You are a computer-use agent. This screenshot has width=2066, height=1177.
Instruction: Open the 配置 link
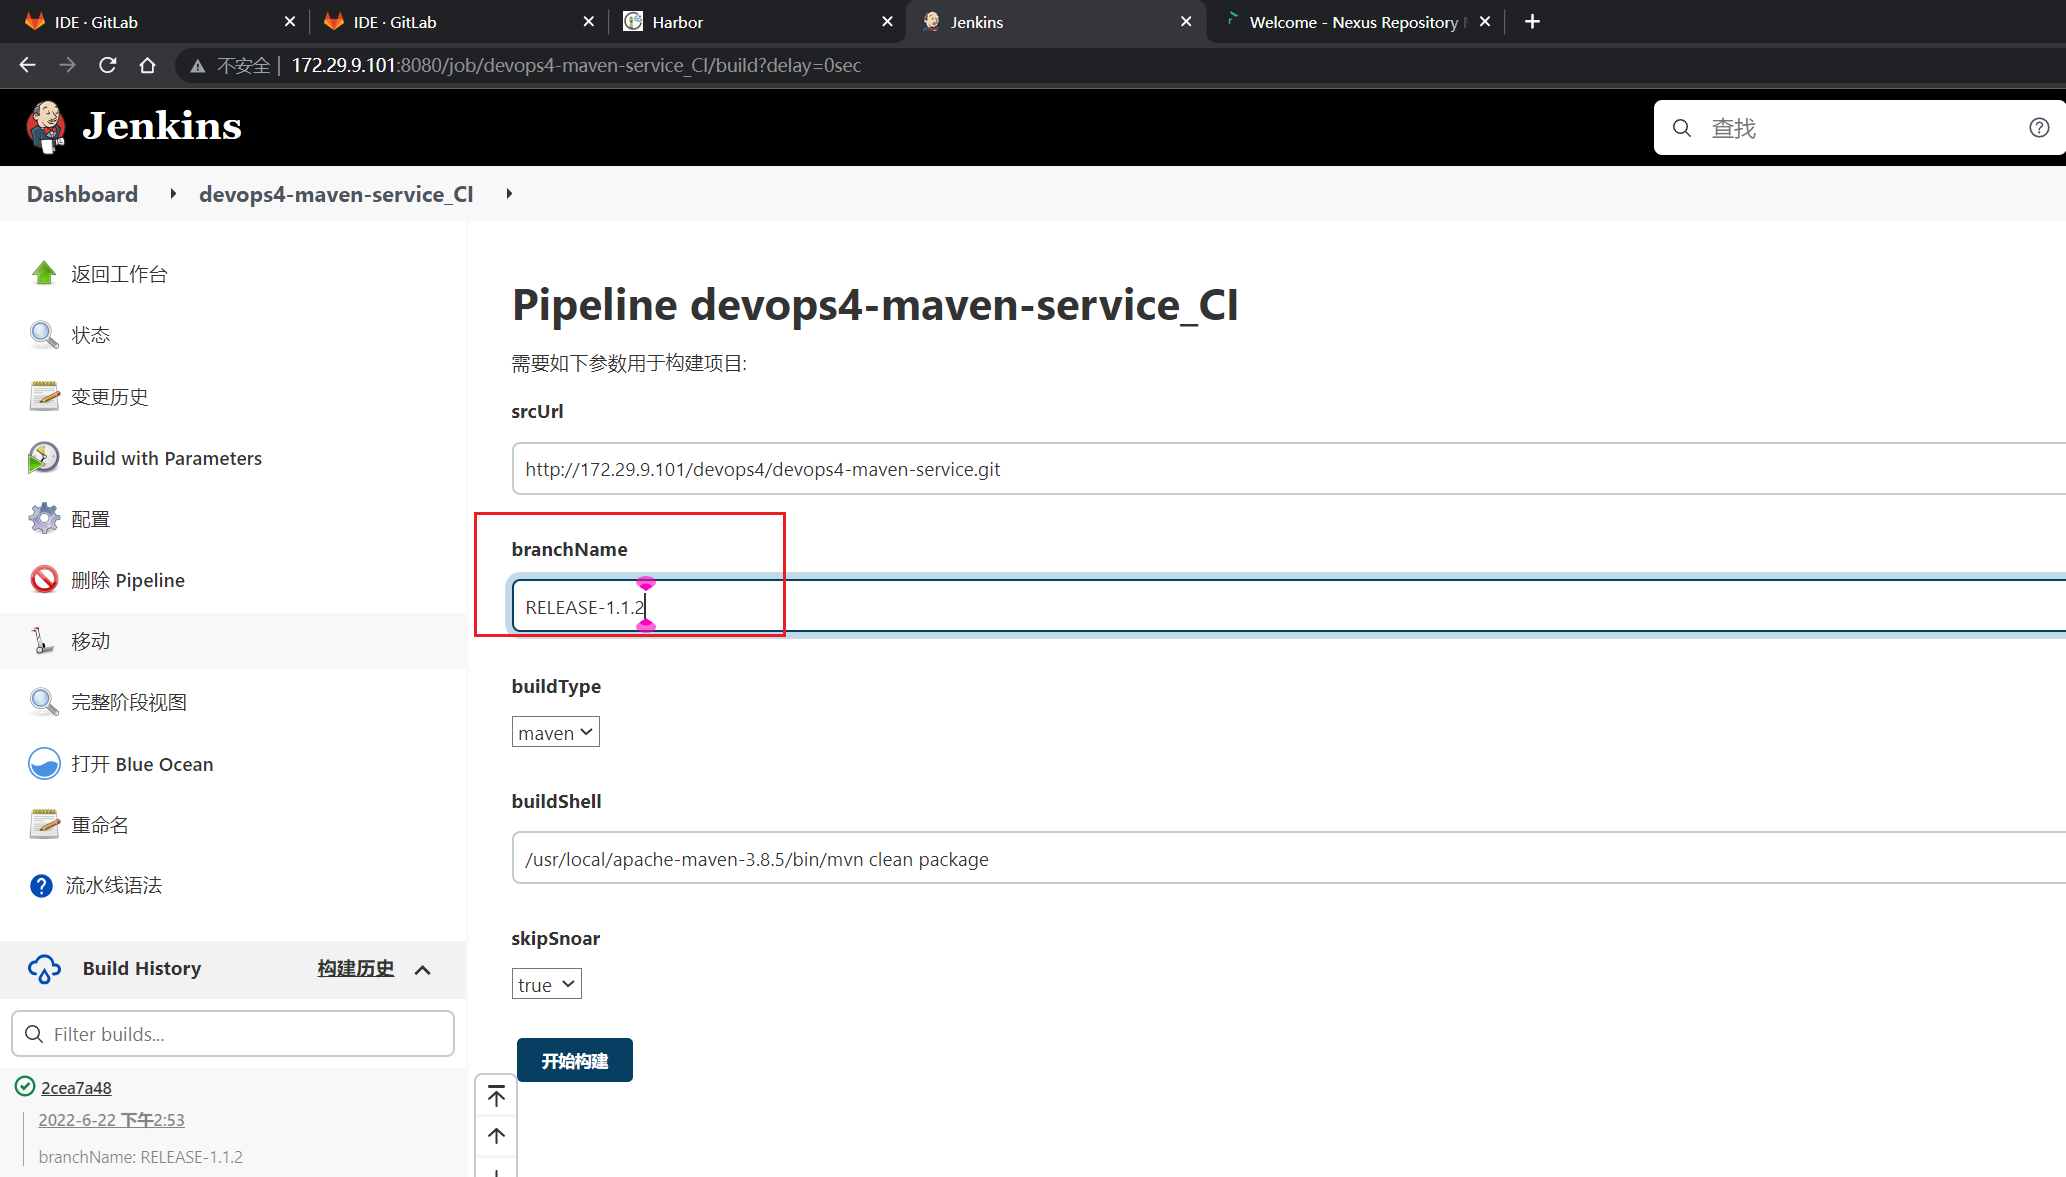(x=91, y=519)
